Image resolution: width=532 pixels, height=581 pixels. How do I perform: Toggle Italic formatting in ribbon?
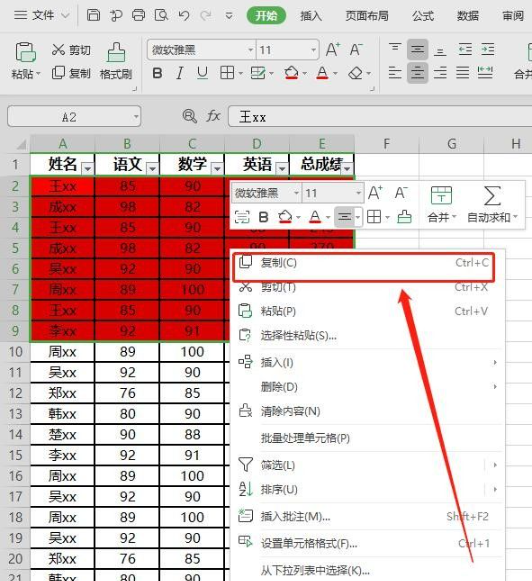click(180, 73)
